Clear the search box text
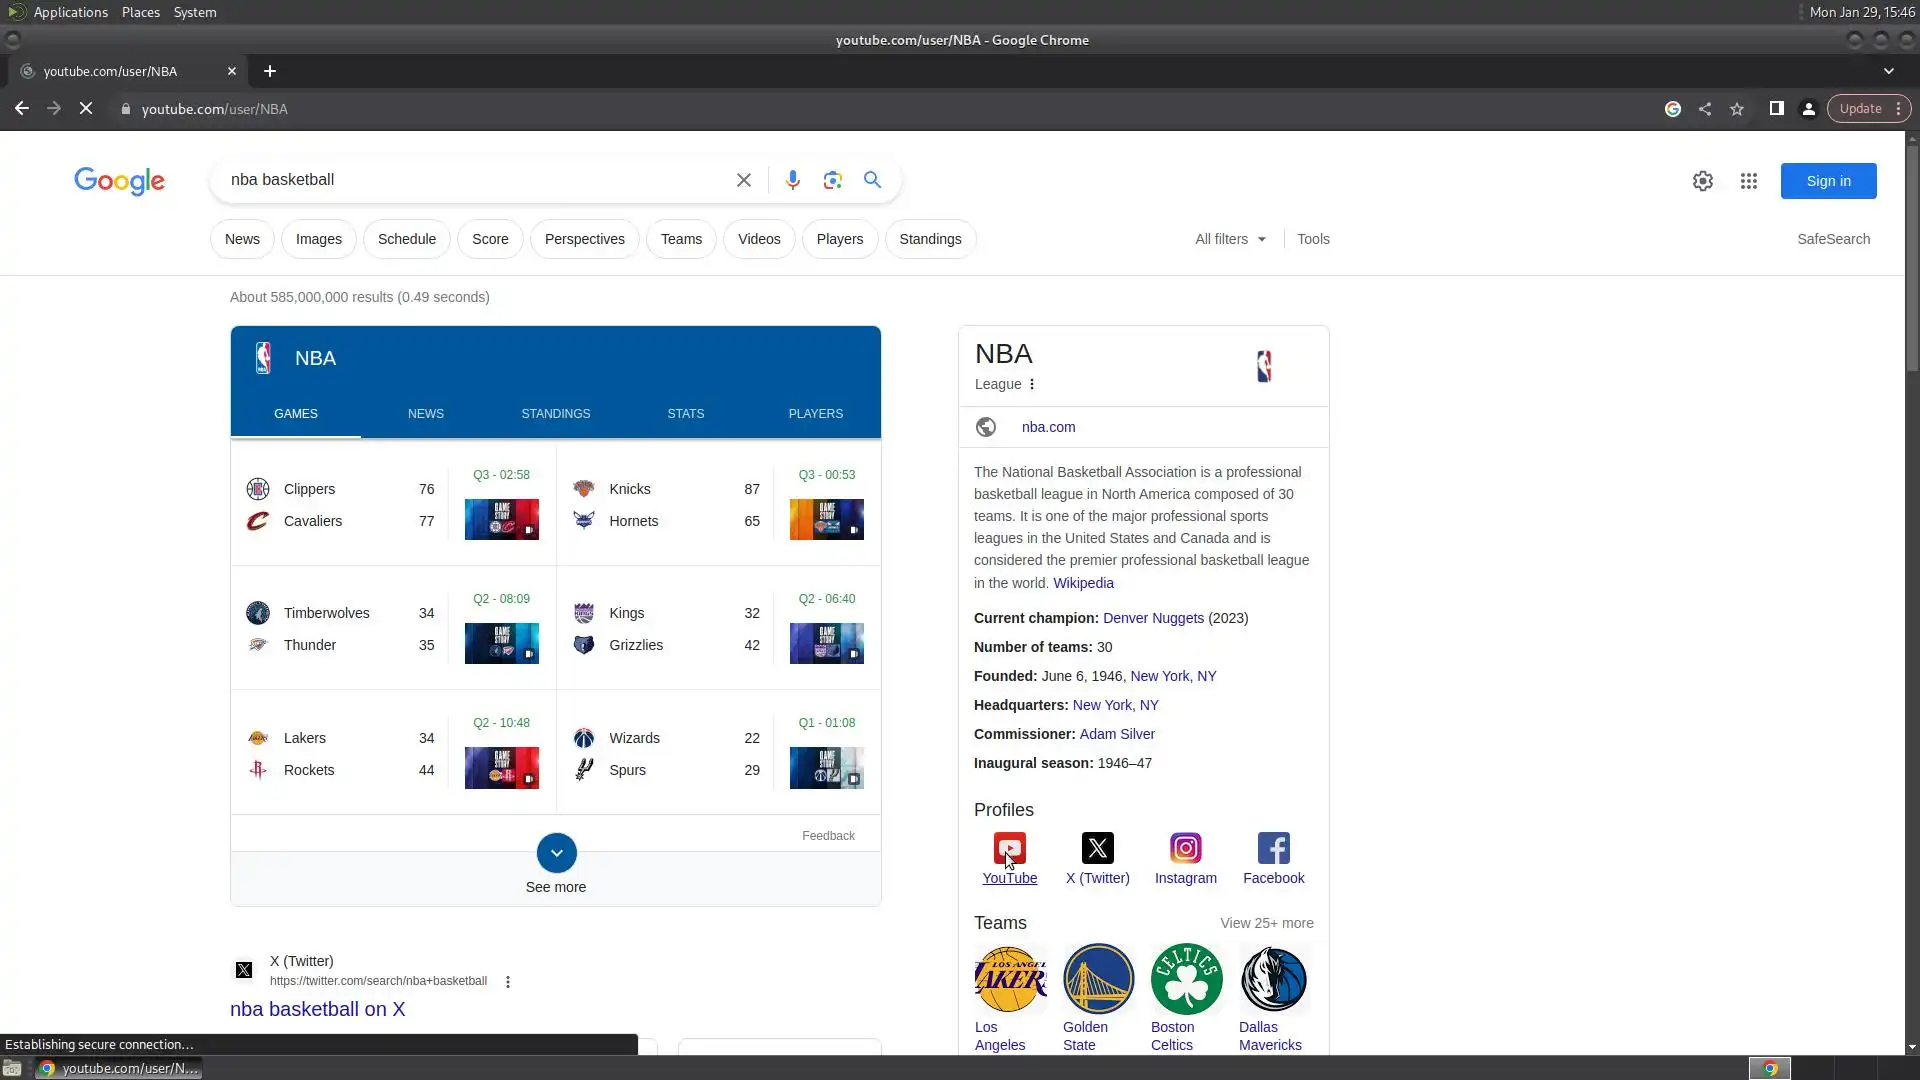 point(743,180)
